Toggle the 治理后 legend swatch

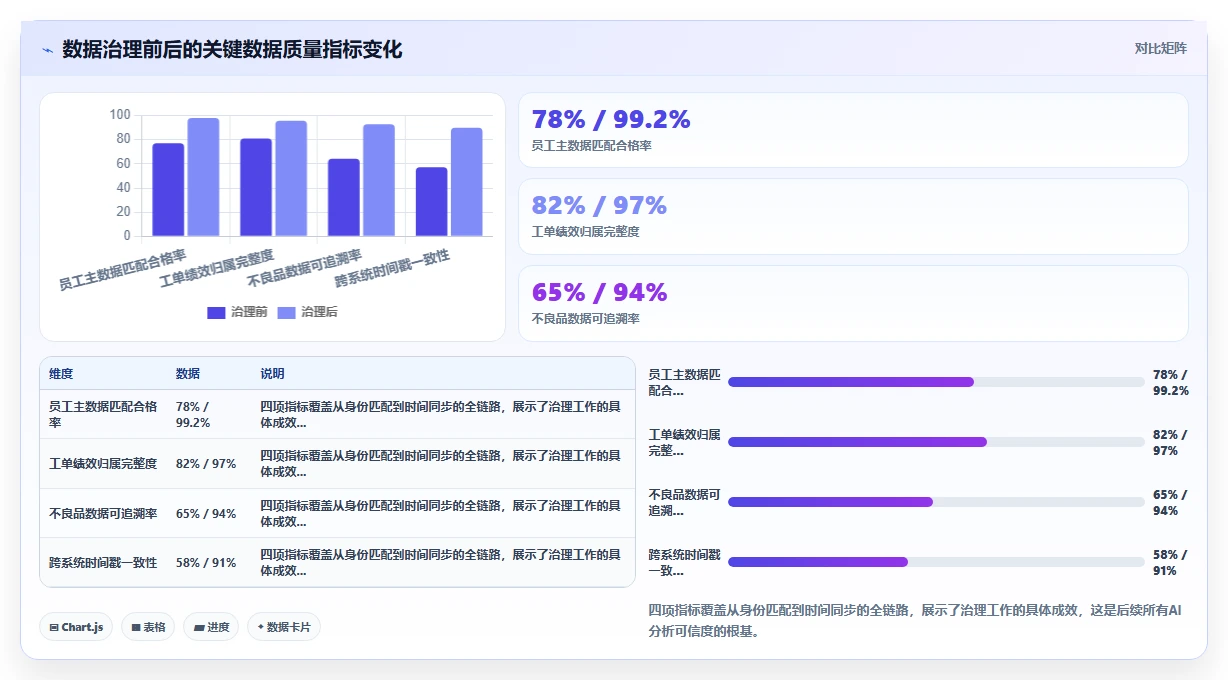click(286, 312)
